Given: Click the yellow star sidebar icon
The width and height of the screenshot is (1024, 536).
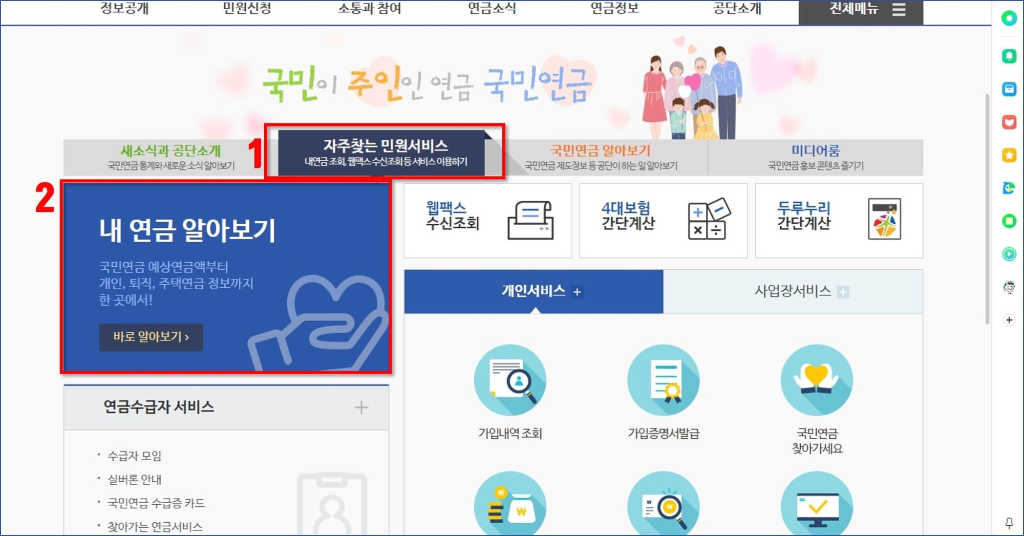Looking at the screenshot, I should tap(1009, 155).
